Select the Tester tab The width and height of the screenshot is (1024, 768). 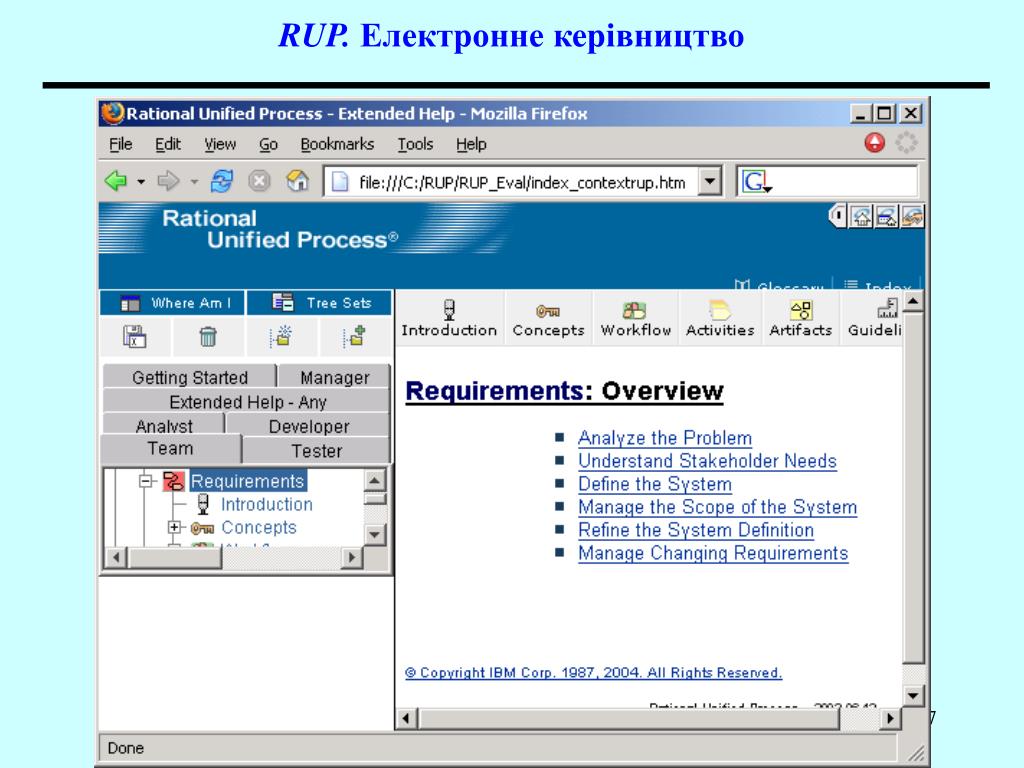316,450
